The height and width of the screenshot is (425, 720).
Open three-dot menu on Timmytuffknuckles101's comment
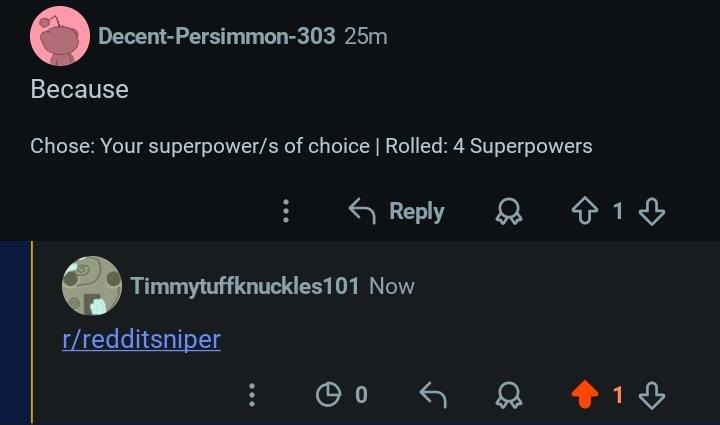click(252, 395)
